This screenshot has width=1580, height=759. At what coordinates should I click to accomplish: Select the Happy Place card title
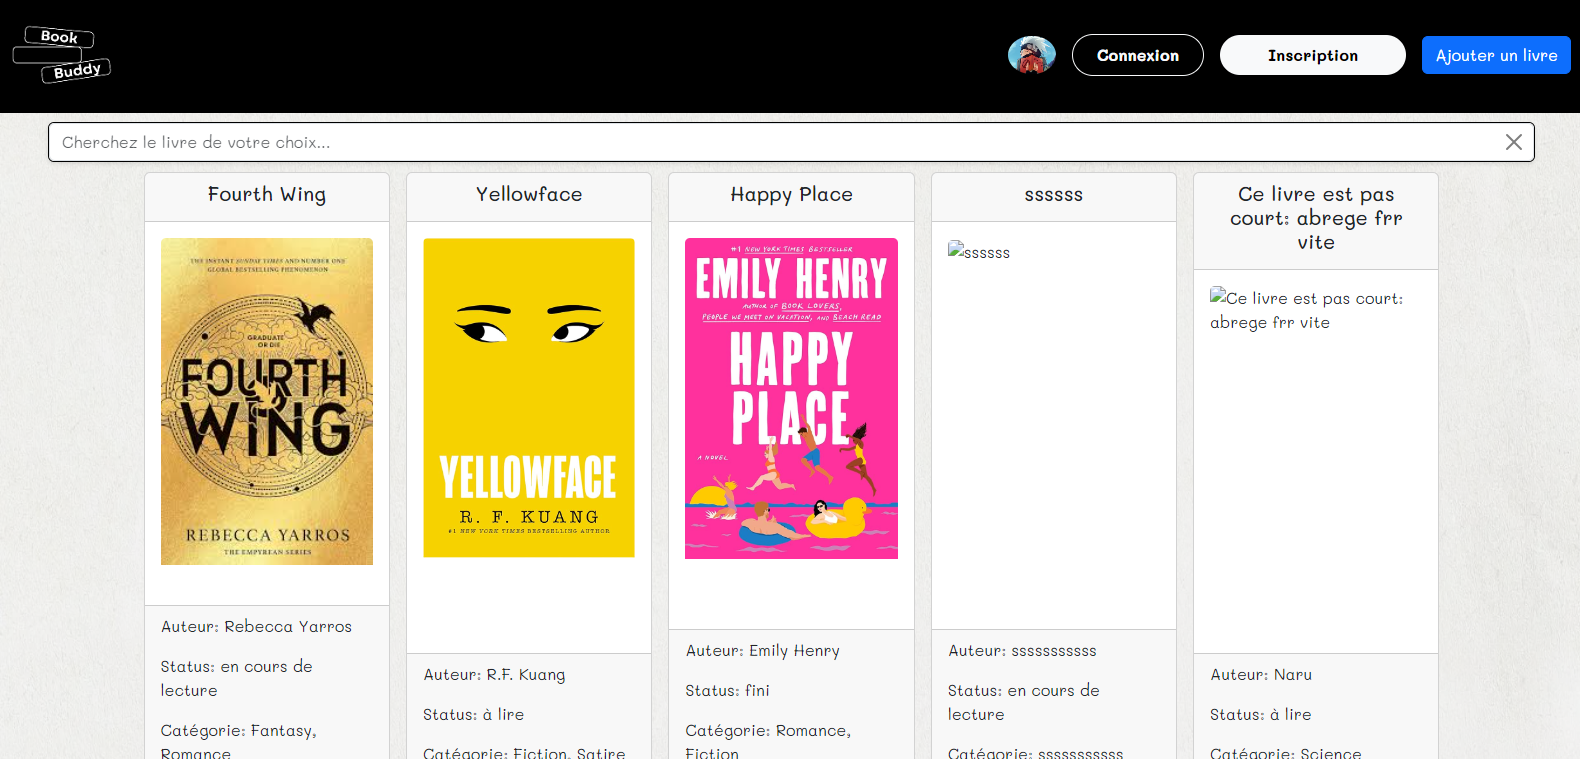point(791,194)
